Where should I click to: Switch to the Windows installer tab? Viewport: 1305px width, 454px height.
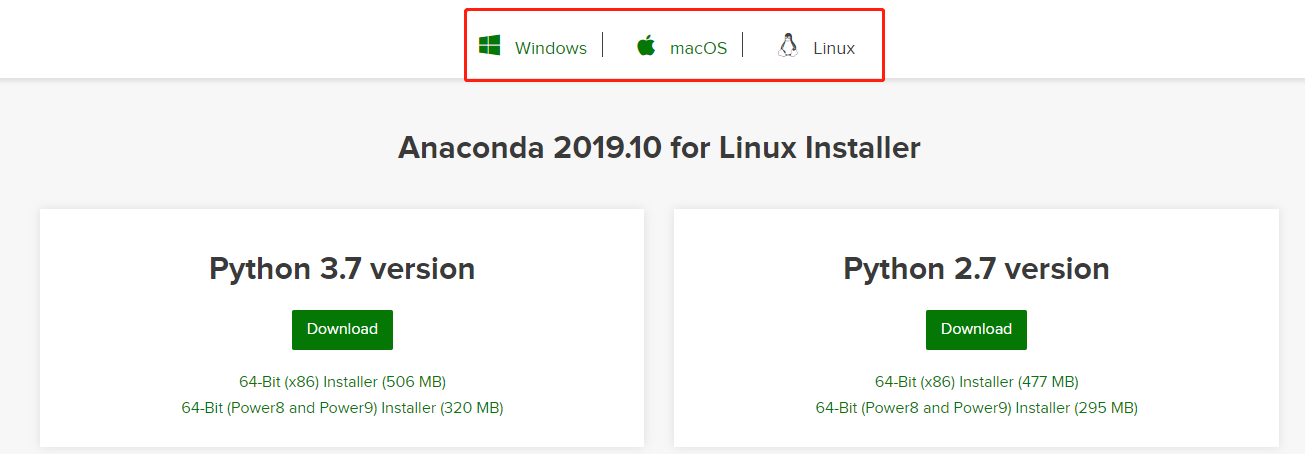[551, 48]
